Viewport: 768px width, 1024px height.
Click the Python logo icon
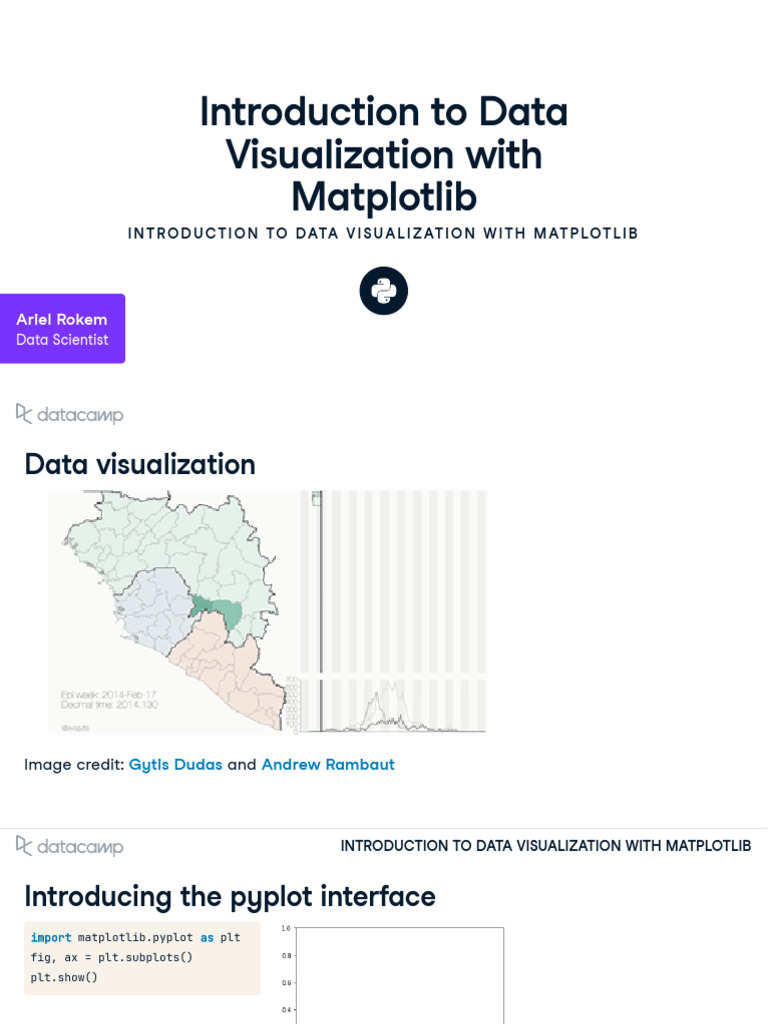(x=384, y=291)
